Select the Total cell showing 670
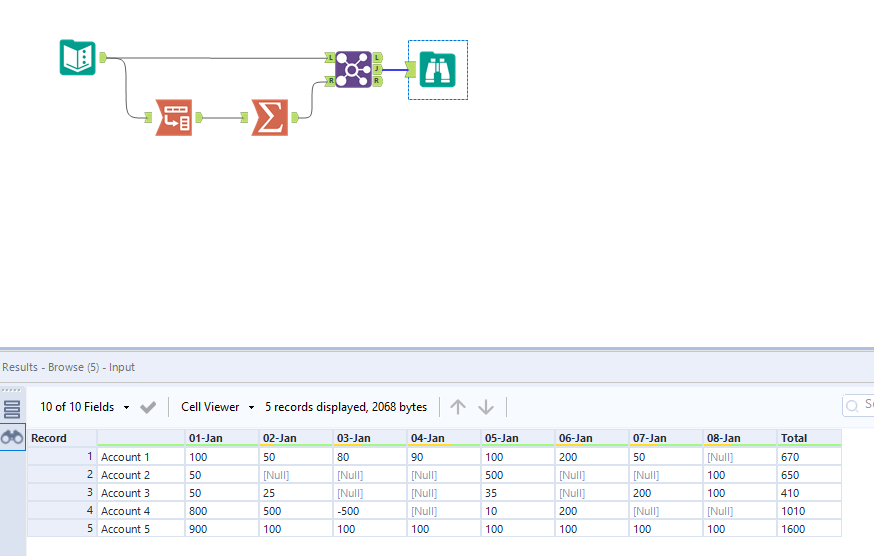Viewport: 874px width, 556px height. pyautogui.click(x=809, y=457)
